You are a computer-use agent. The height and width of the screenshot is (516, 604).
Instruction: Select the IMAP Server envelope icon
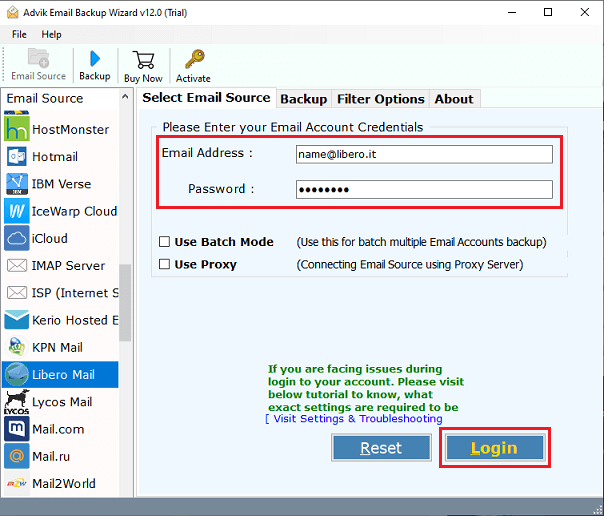[x=17, y=265]
